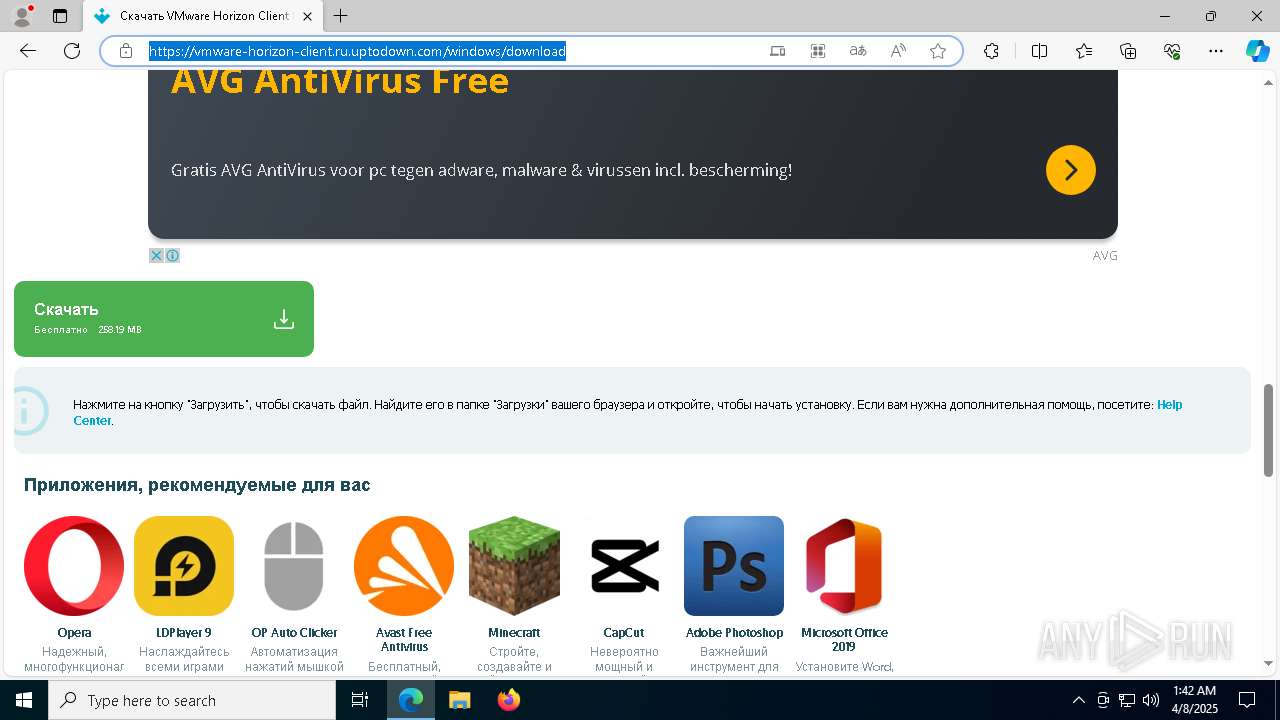Click the Edge profile avatar icon

click(x=22, y=16)
